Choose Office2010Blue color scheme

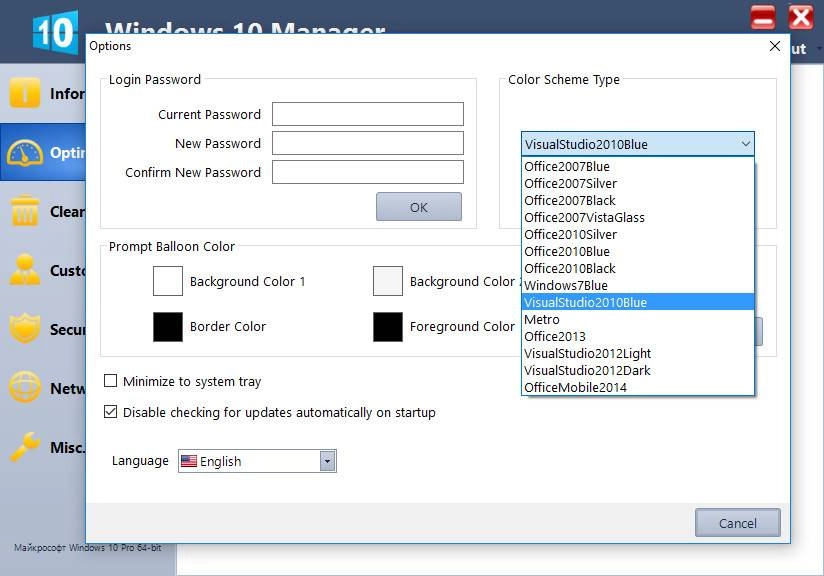click(638, 252)
